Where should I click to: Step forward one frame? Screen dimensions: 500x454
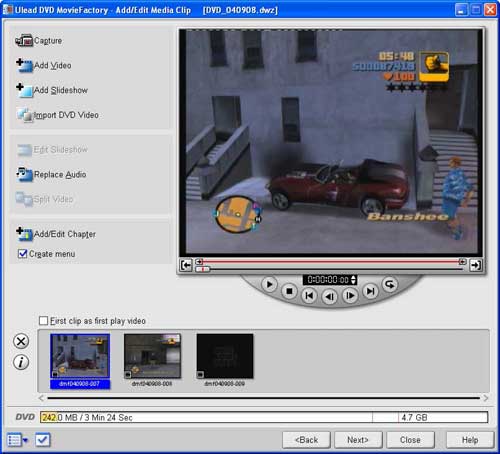tap(350, 296)
